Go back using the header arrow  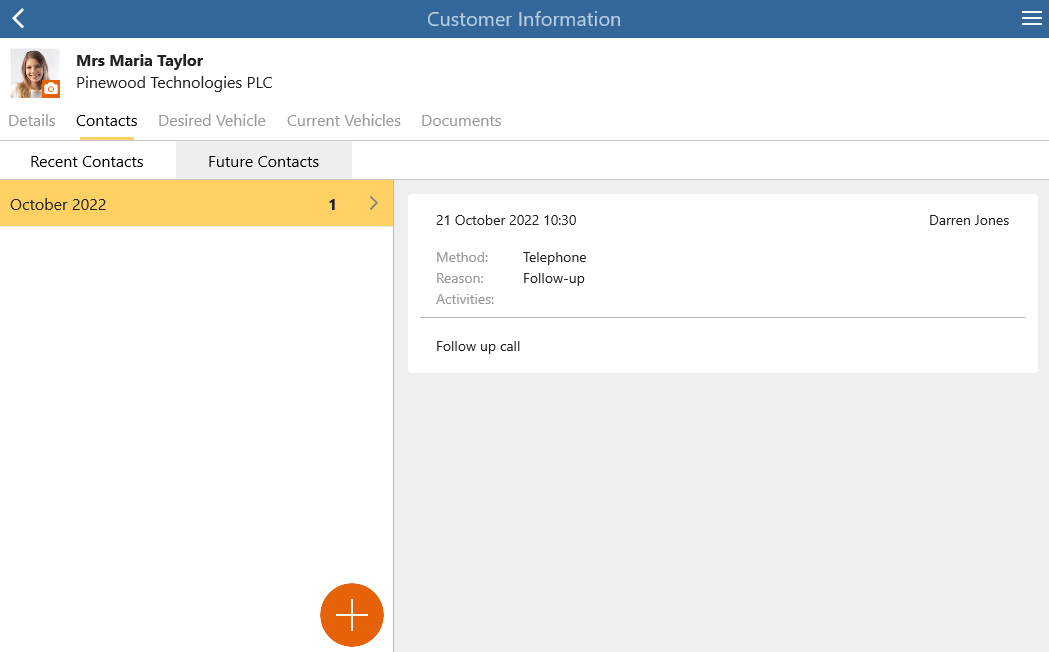19,19
